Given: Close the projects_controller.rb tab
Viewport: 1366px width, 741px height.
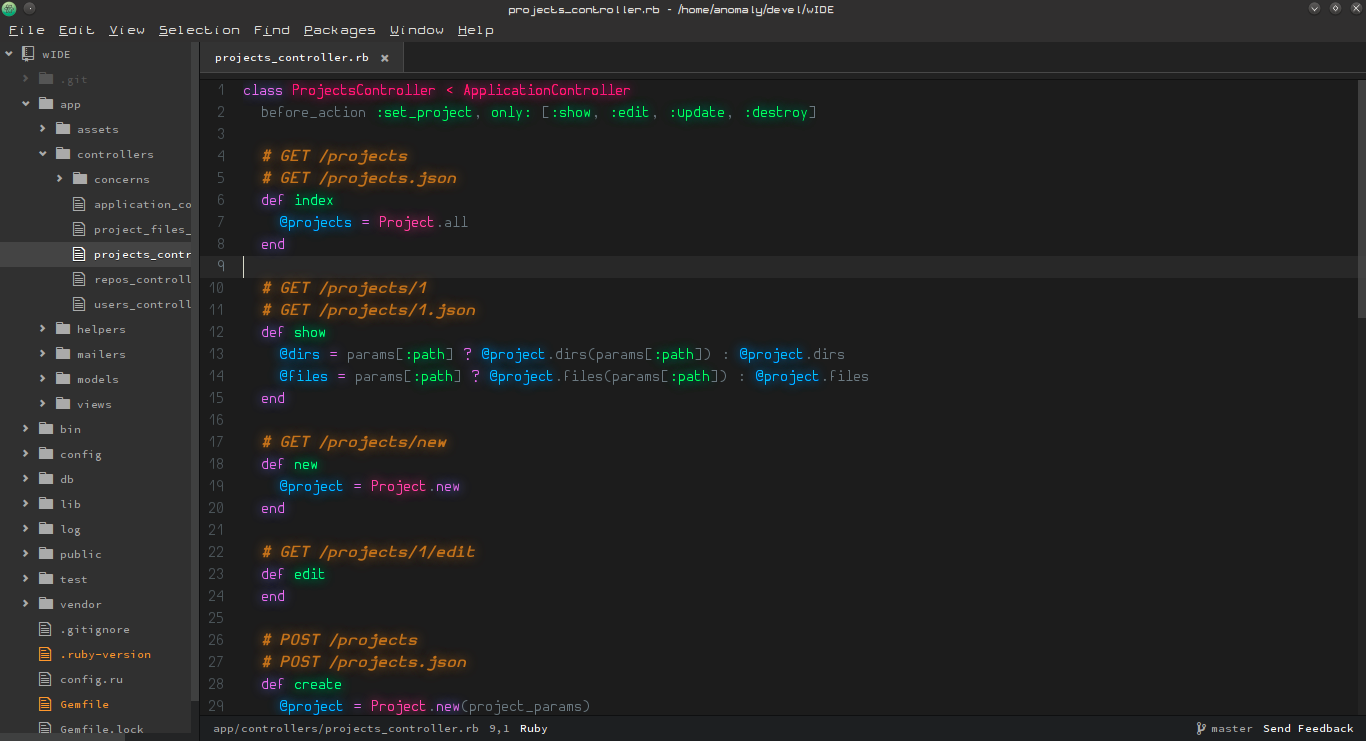Looking at the screenshot, I should (384, 58).
